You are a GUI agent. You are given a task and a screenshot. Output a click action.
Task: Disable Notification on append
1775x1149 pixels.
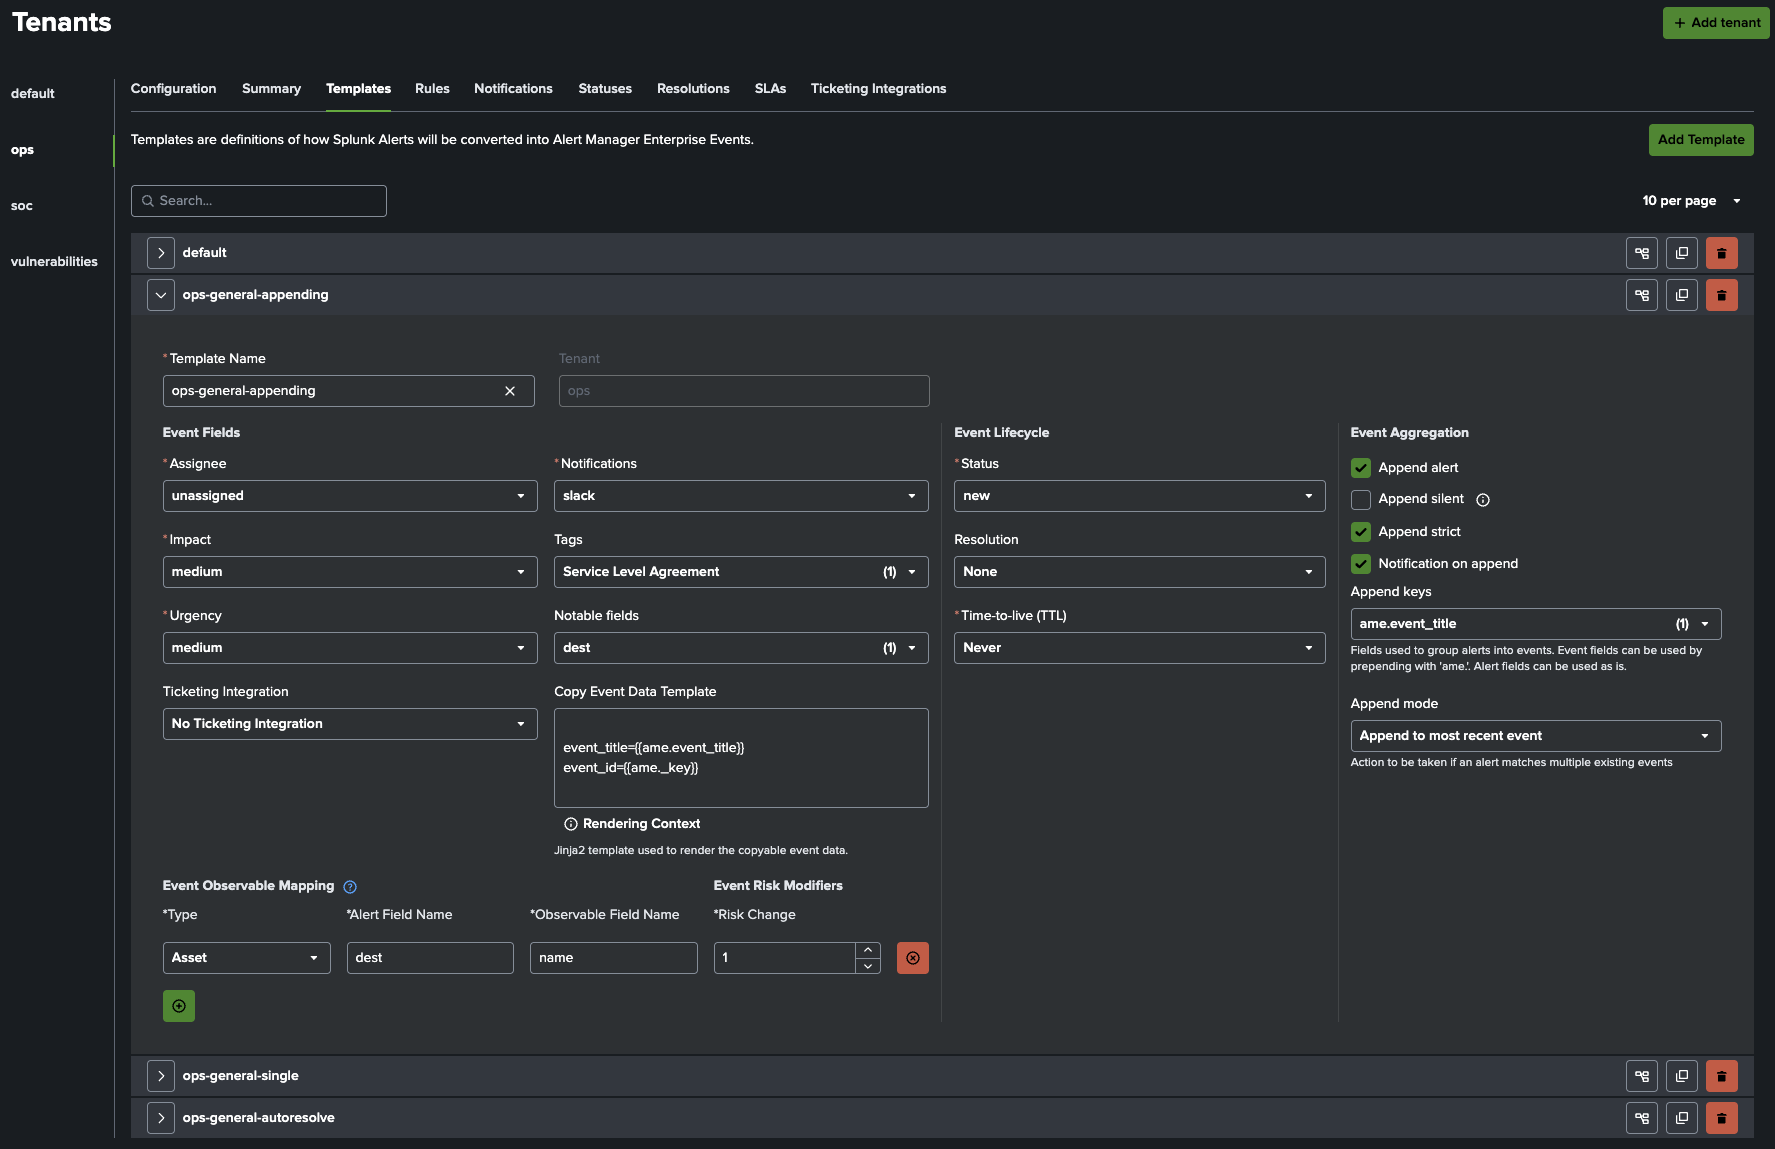[x=1361, y=563]
